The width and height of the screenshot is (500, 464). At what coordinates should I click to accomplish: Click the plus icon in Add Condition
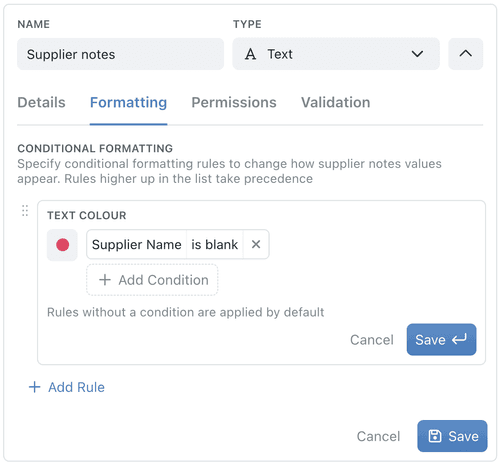[105, 280]
